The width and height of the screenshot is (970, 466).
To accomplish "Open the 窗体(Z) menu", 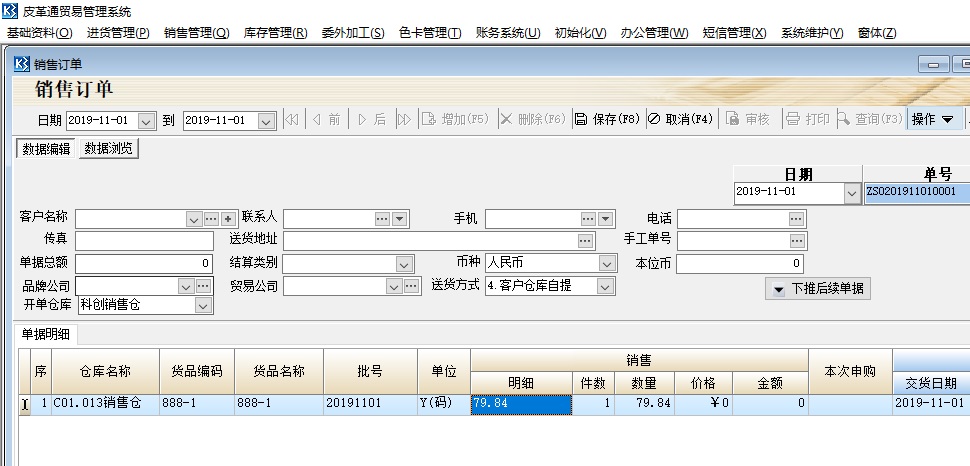I will tap(877, 33).
